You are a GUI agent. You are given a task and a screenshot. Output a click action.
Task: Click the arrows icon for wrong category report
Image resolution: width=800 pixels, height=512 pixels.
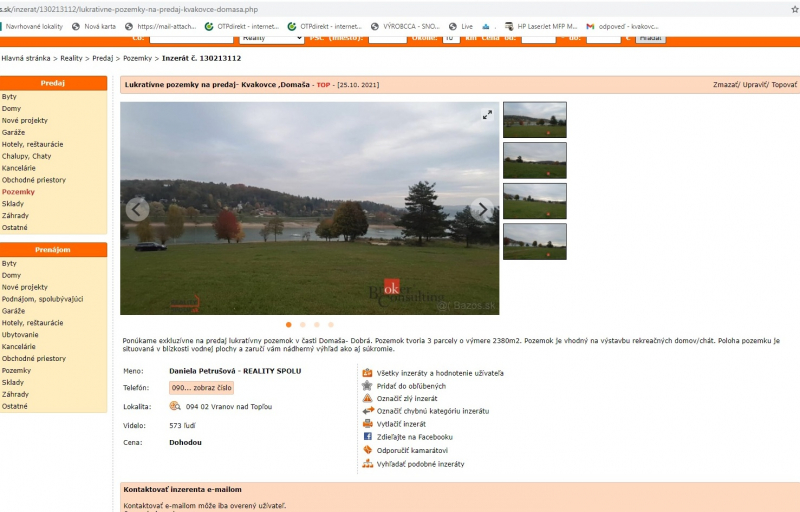click(367, 411)
